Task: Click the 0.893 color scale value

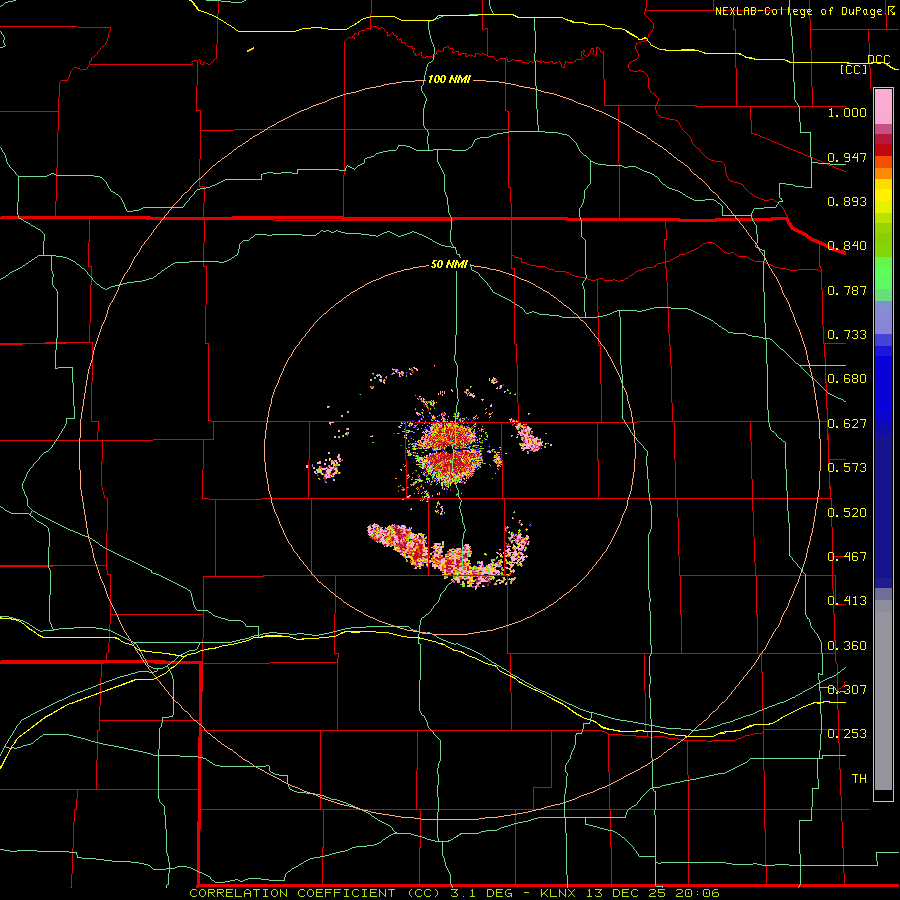Action: point(847,201)
